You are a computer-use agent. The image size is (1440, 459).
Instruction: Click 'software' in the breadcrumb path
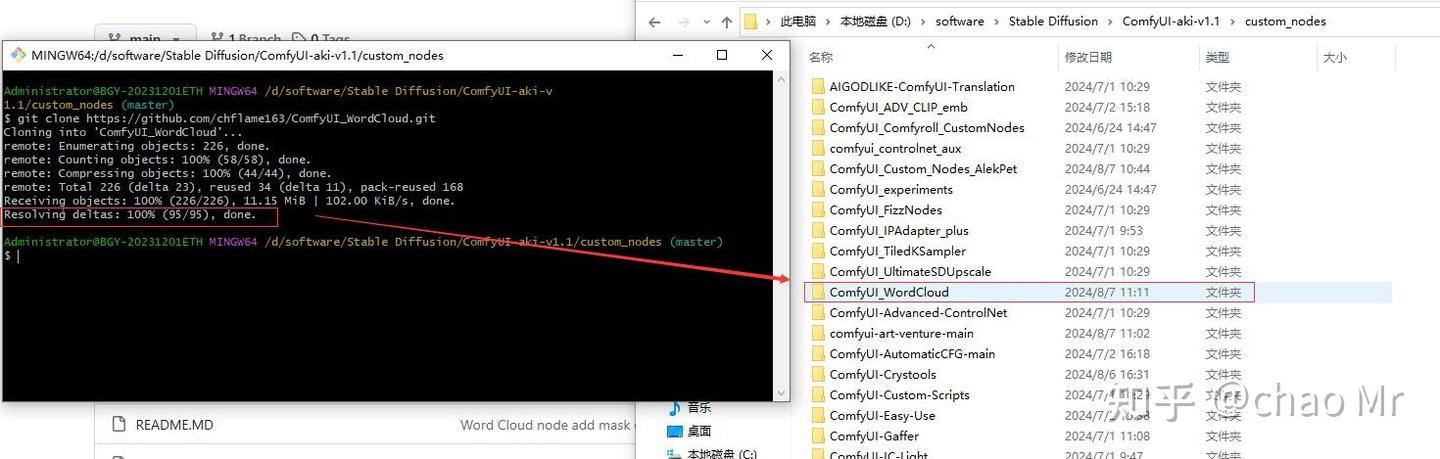pos(960,21)
